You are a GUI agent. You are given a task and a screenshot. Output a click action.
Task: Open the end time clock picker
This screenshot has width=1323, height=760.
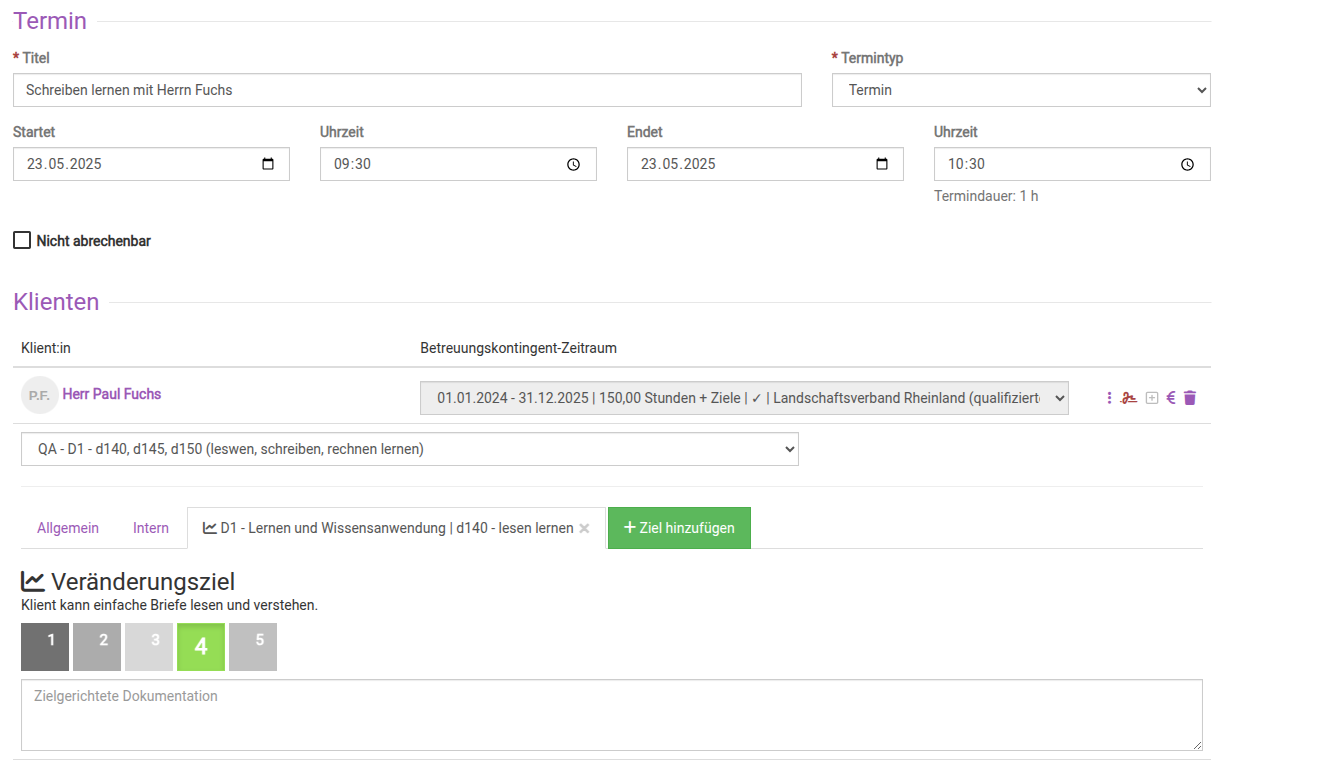(x=1187, y=164)
